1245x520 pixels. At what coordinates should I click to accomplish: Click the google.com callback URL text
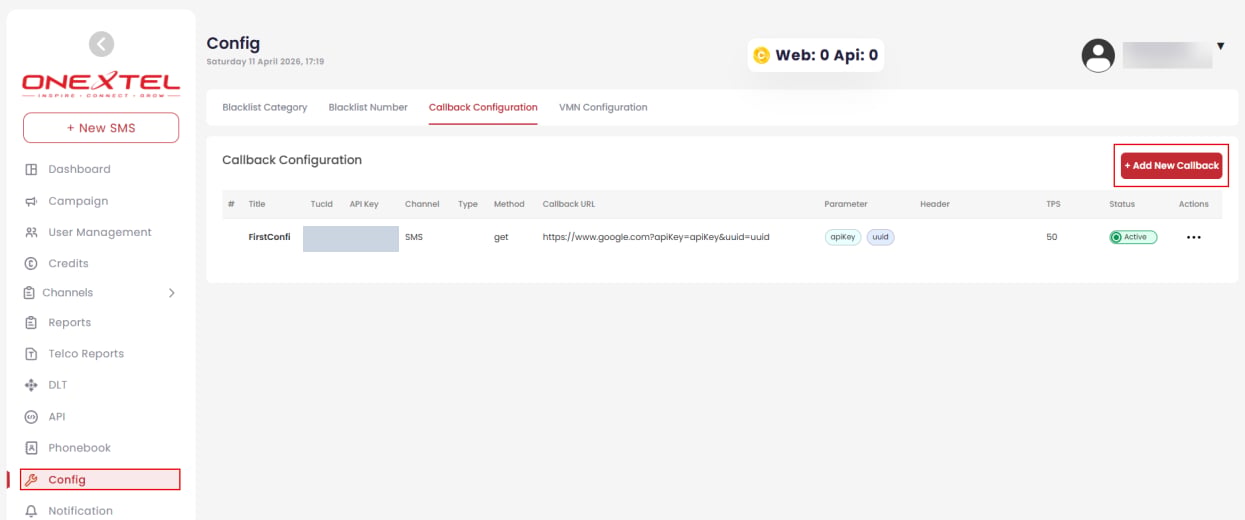click(x=656, y=238)
